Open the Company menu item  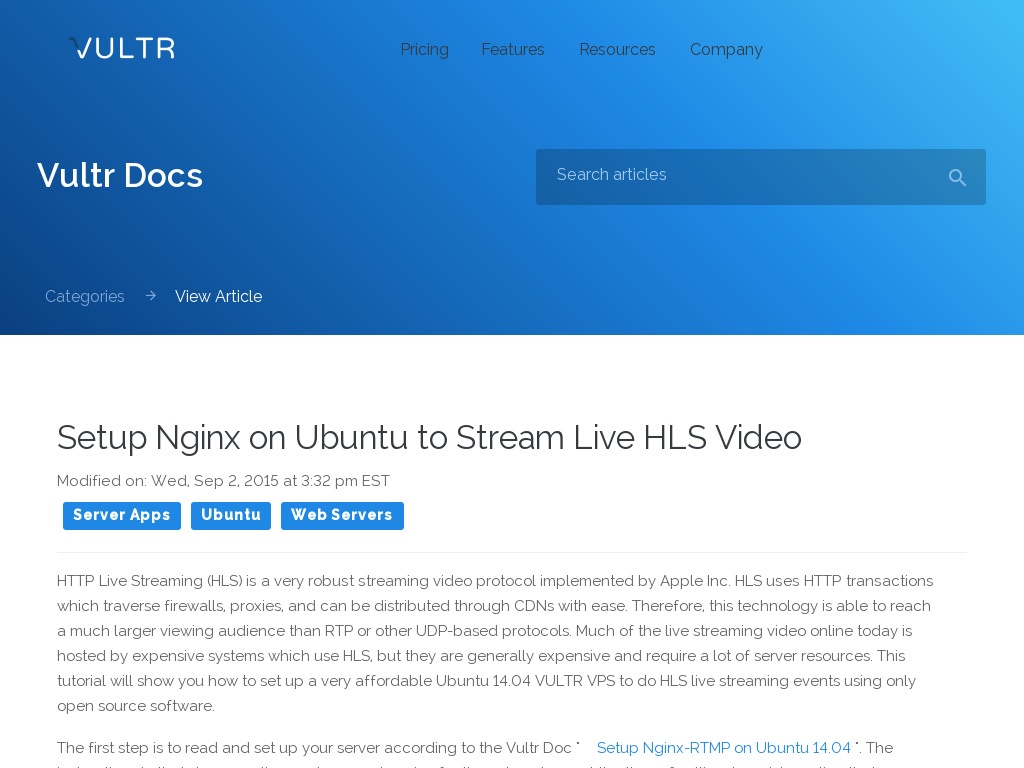coord(726,50)
